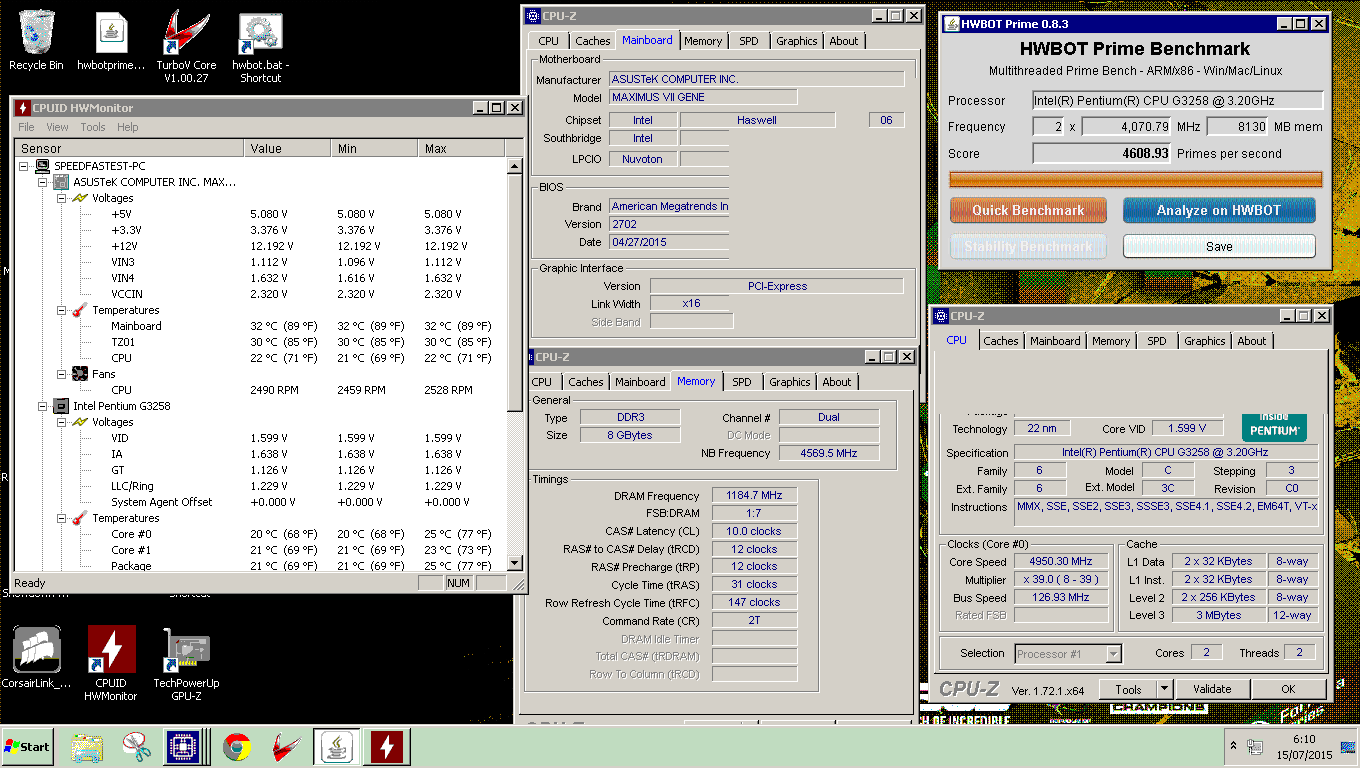
Task: Switch to the CPU-Z taskbar icon
Action: pos(185,747)
